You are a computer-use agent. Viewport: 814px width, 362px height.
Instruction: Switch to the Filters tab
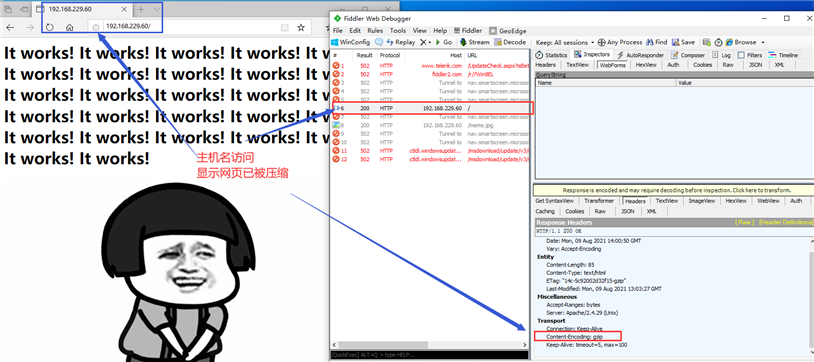tap(750, 55)
